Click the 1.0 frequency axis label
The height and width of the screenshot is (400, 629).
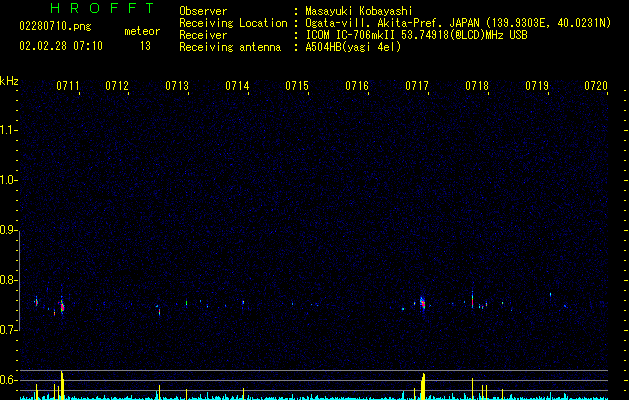[x=9, y=180]
